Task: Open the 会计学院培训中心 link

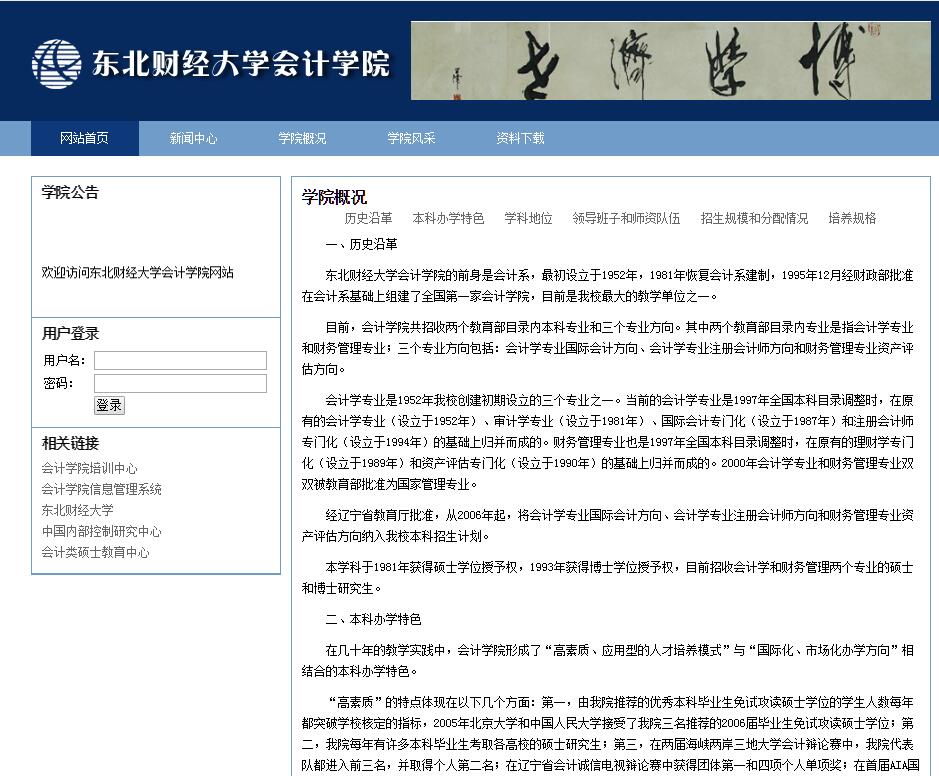Action: [89, 468]
